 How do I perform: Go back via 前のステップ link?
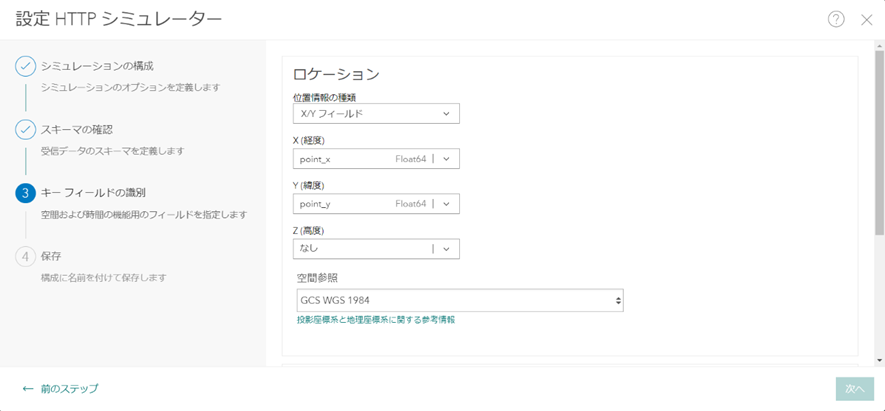coord(69,388)
